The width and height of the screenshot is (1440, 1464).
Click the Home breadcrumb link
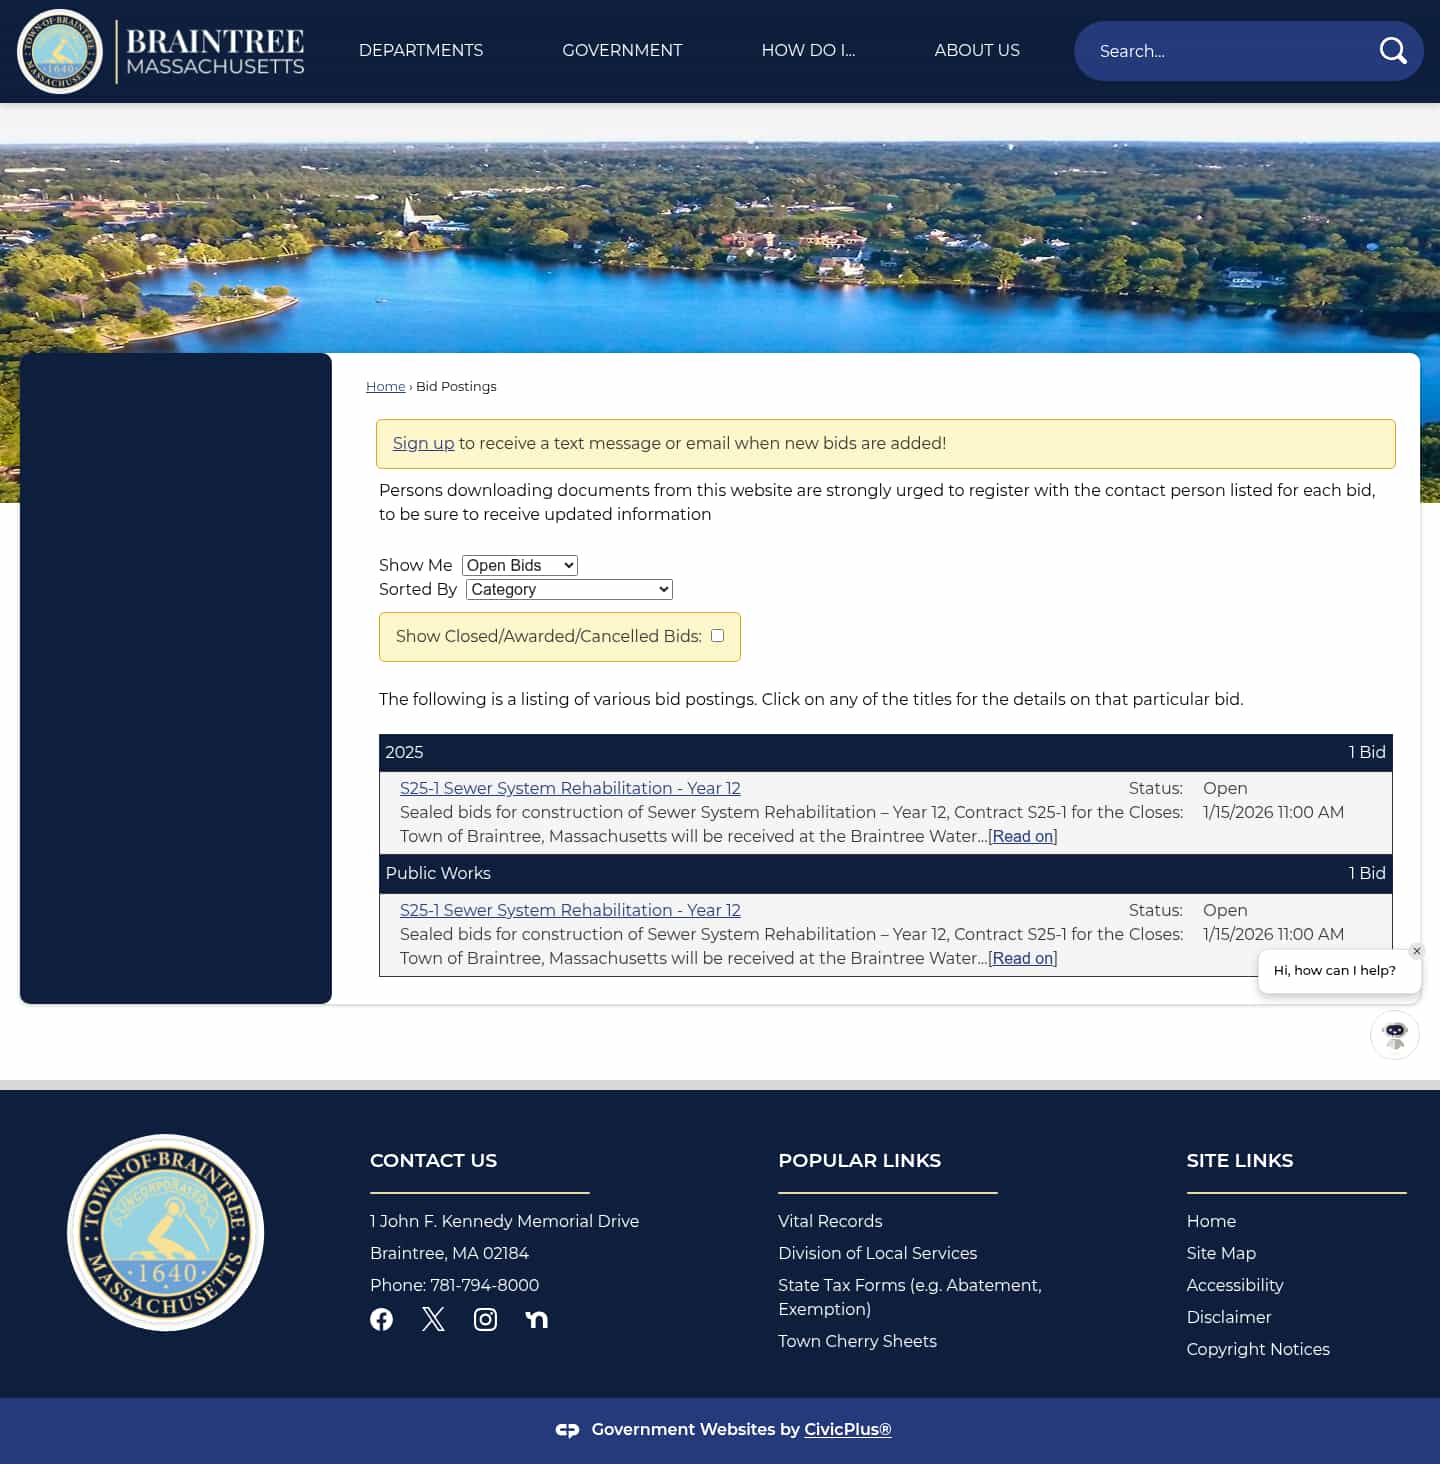pos(385,386)
